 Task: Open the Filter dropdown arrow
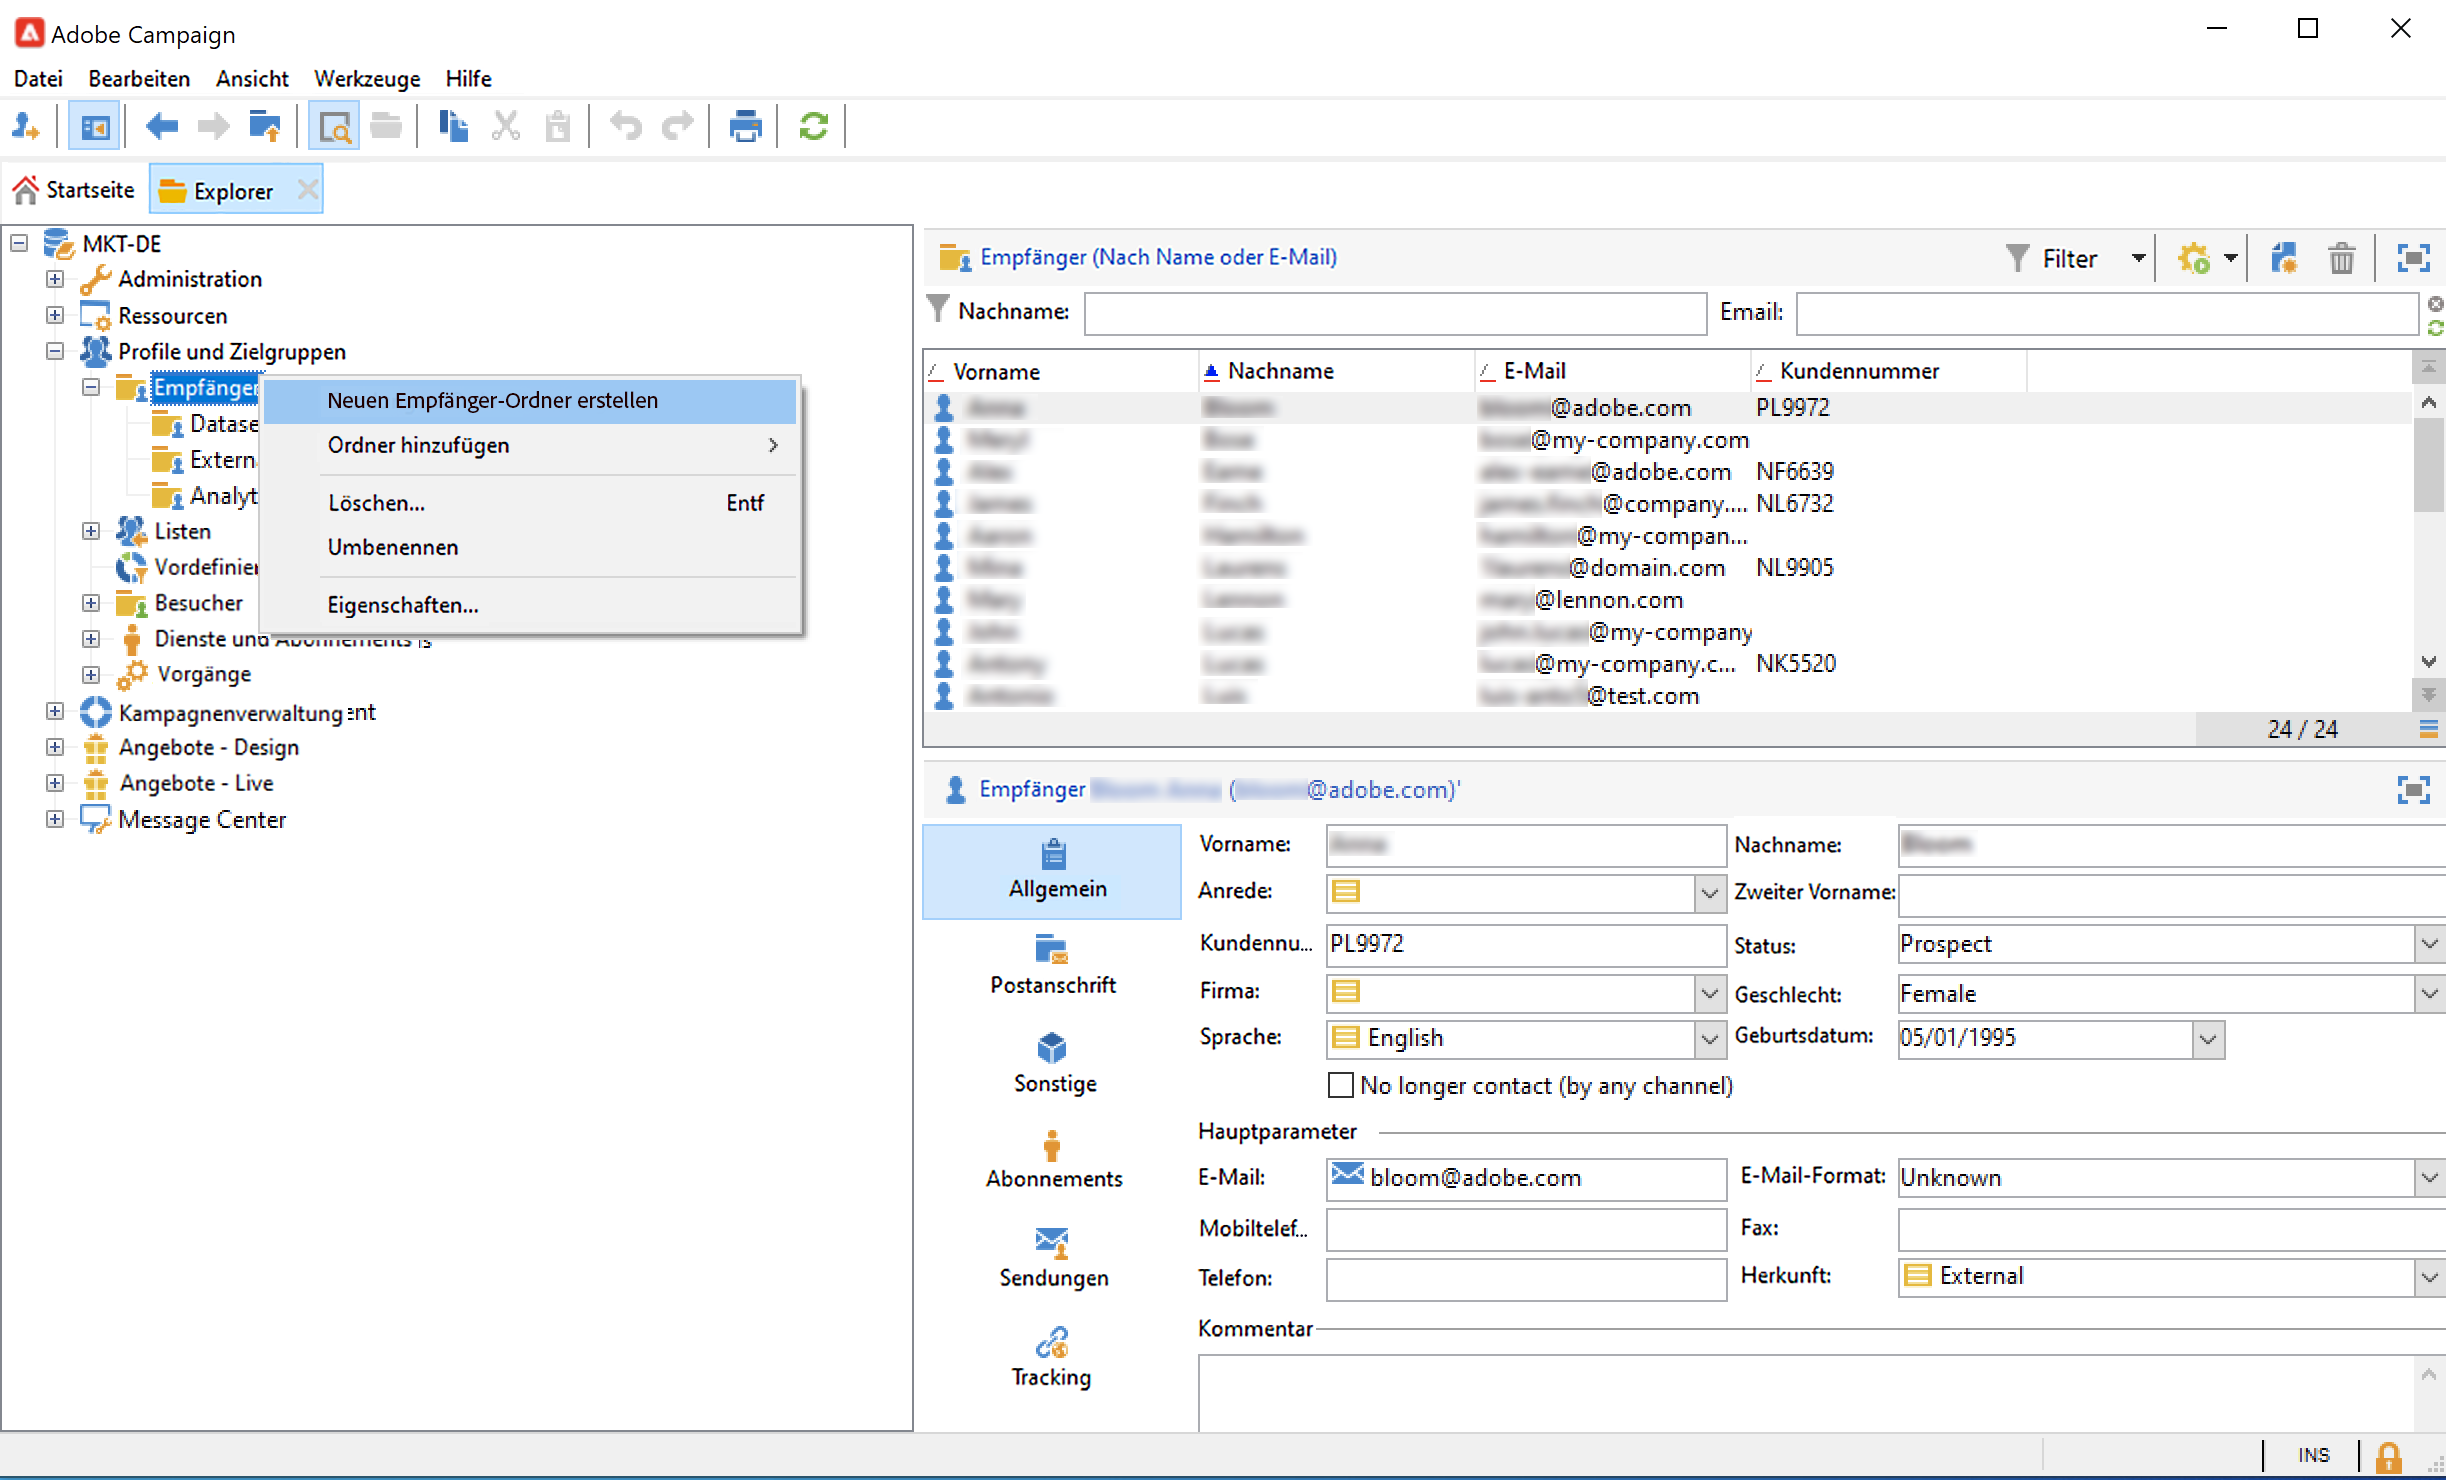tap(2138, 259)
